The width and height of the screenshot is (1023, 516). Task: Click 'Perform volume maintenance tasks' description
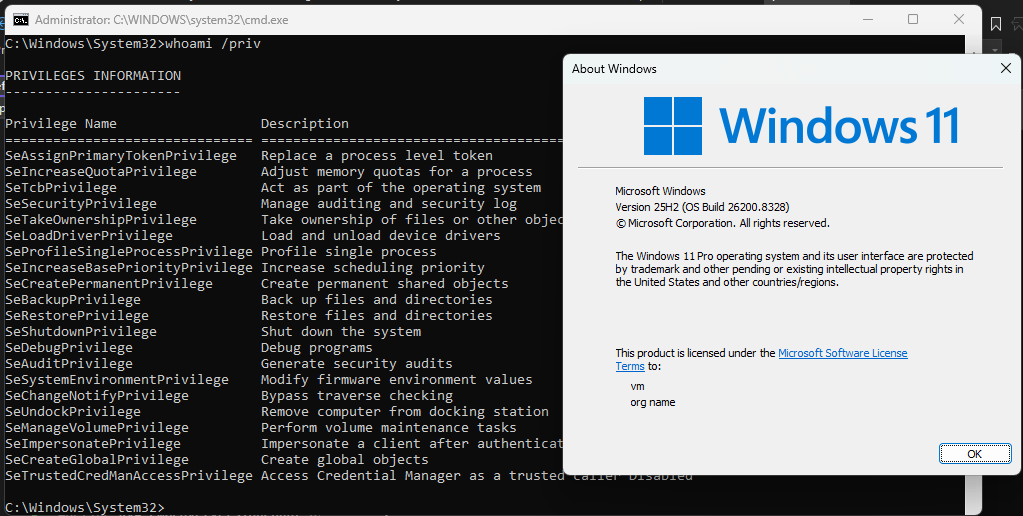point(389,427)
